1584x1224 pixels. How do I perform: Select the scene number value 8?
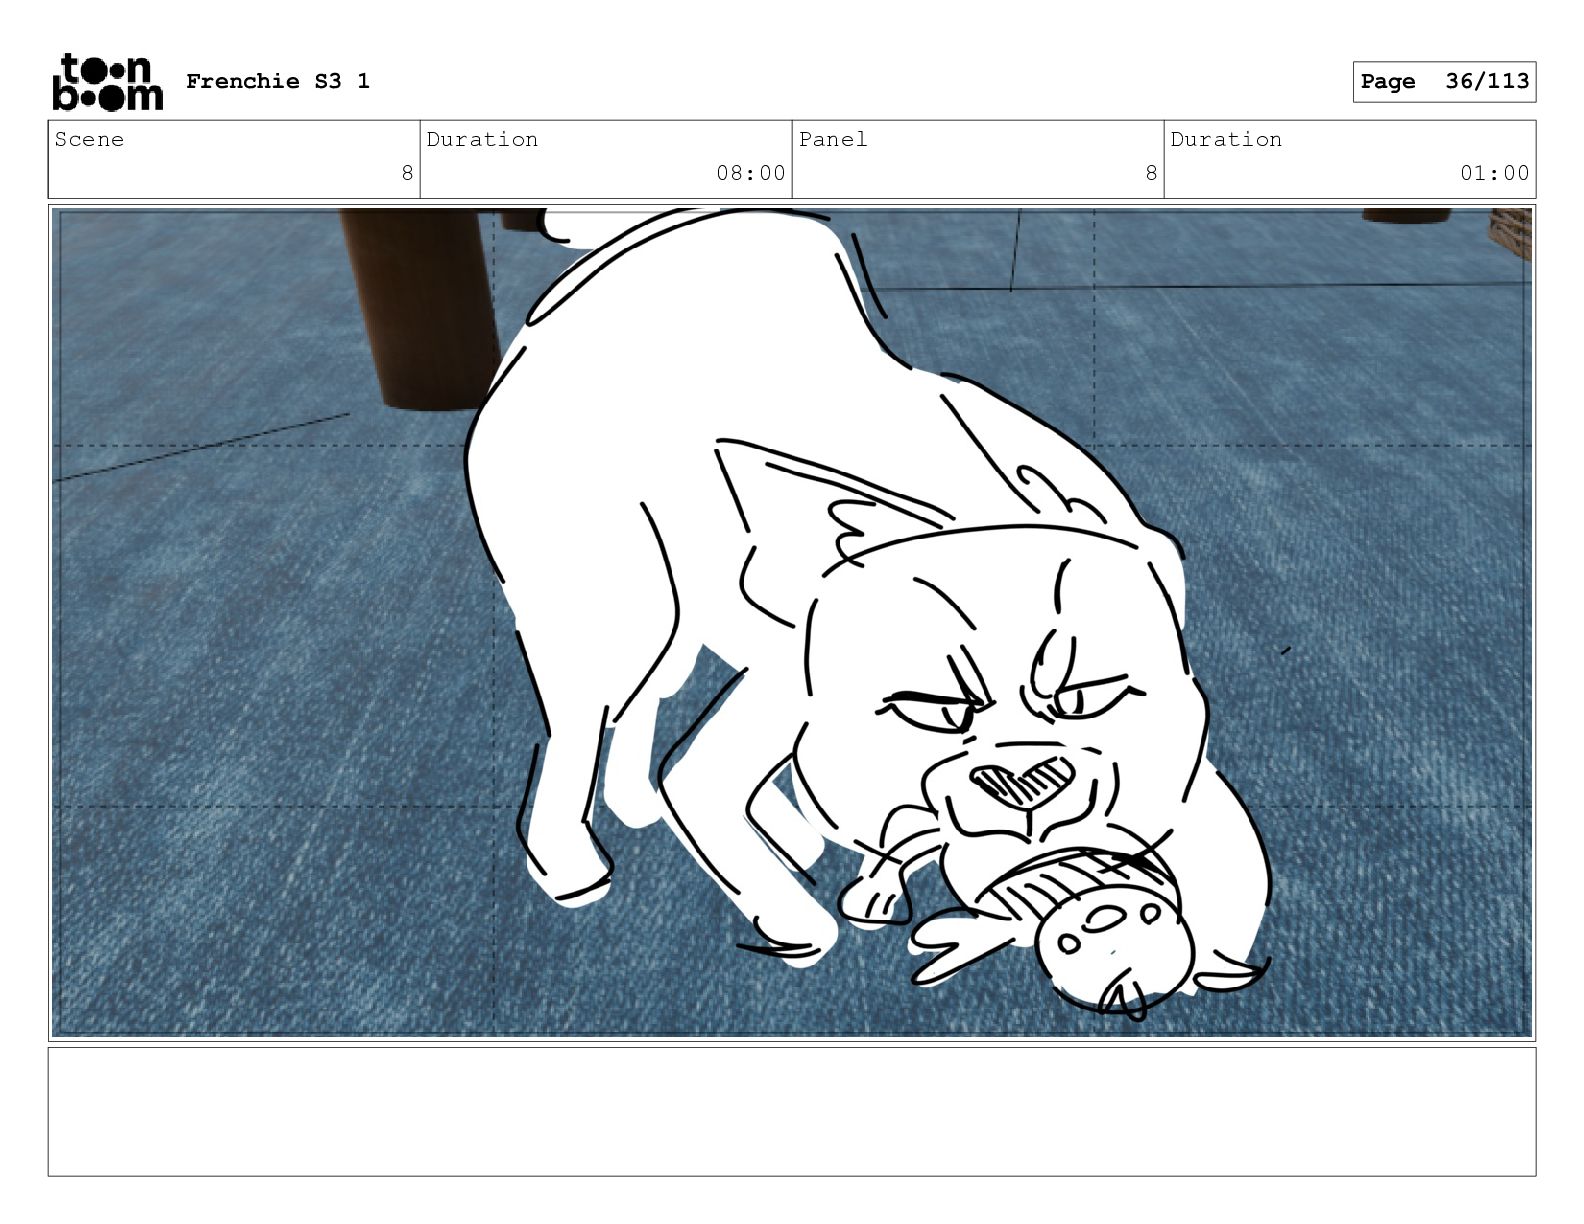[x=407, y=173]
